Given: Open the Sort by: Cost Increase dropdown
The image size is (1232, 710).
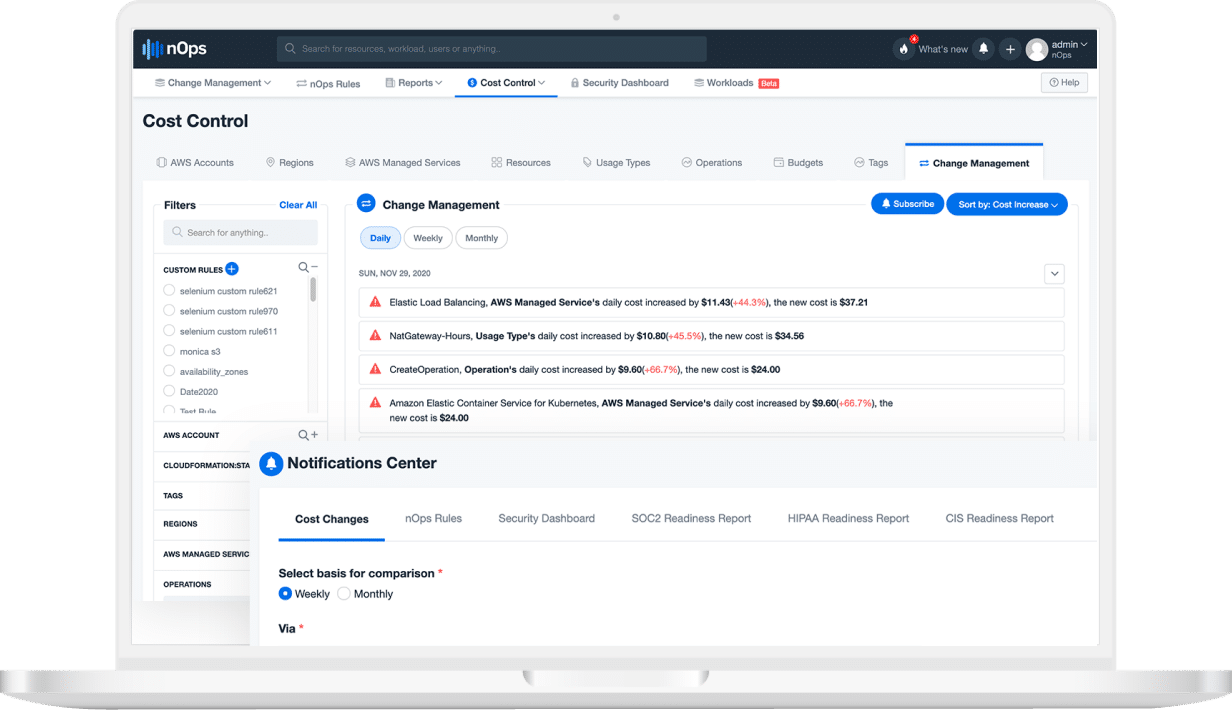Looking at the screenshot, I should [x=1007, y=204].
